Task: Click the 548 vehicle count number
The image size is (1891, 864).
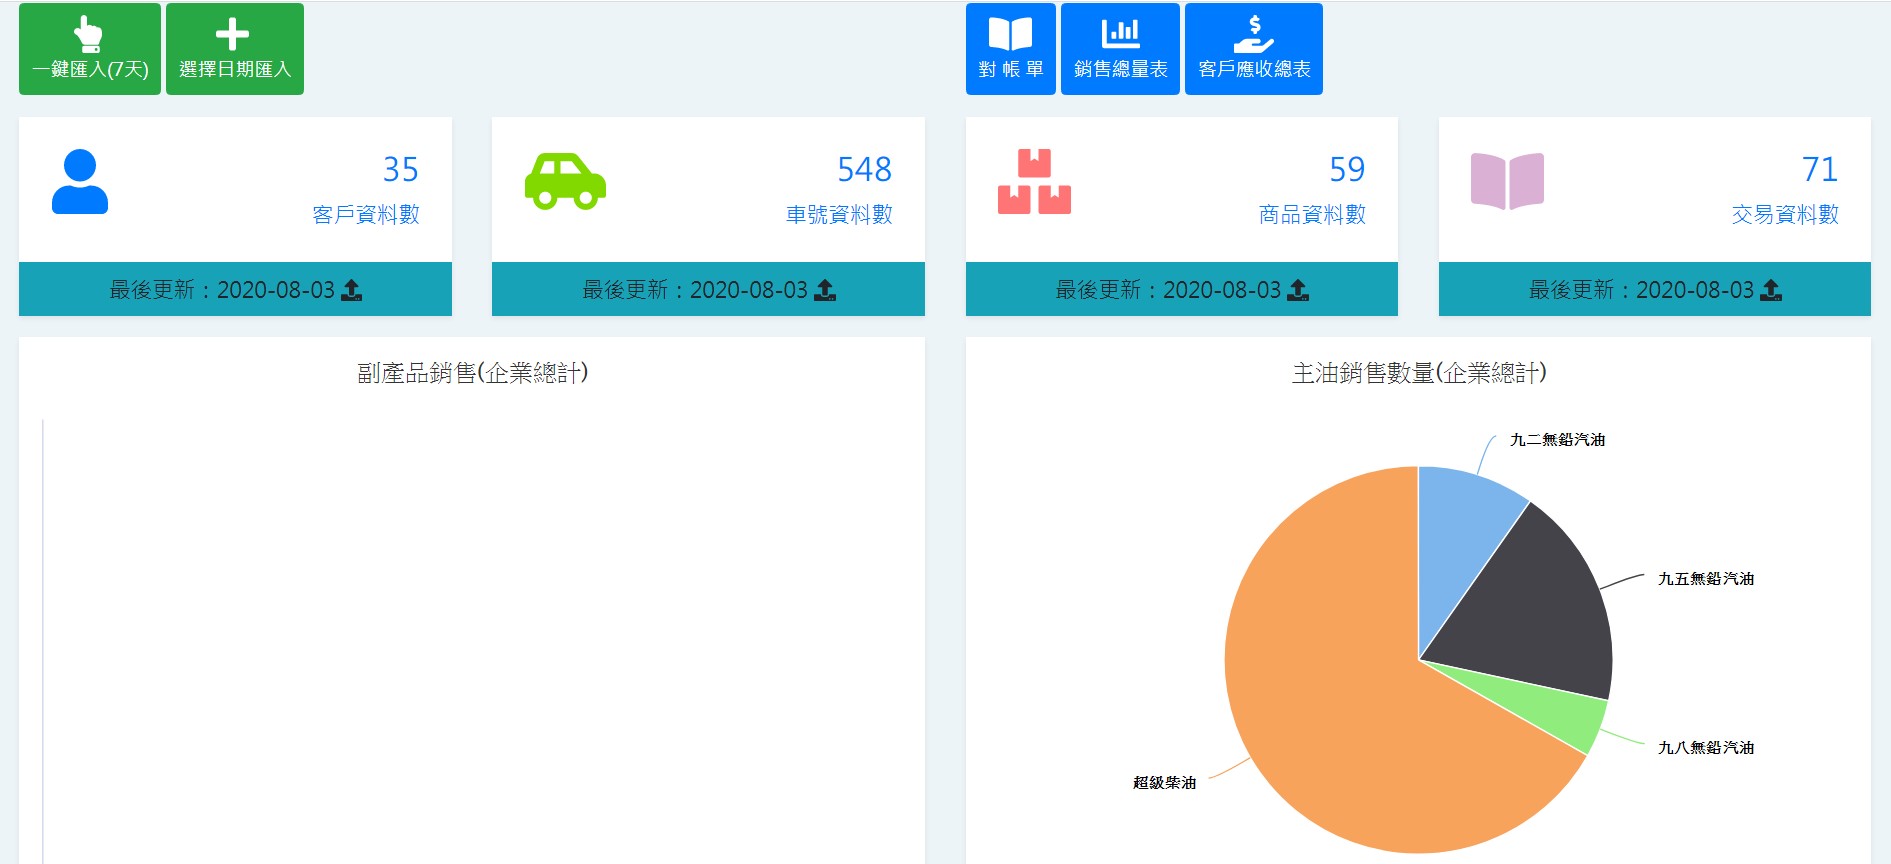Action: pos(864,169)
